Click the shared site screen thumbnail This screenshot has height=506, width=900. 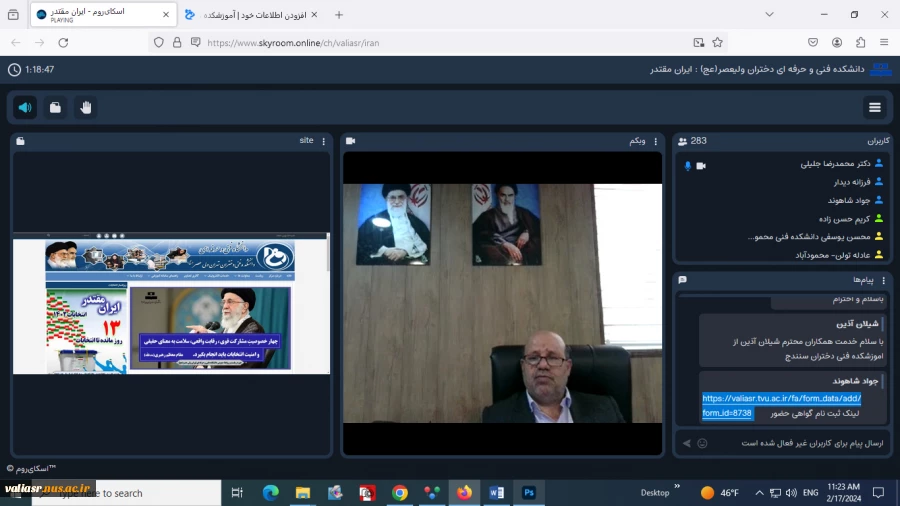[171, 303]
